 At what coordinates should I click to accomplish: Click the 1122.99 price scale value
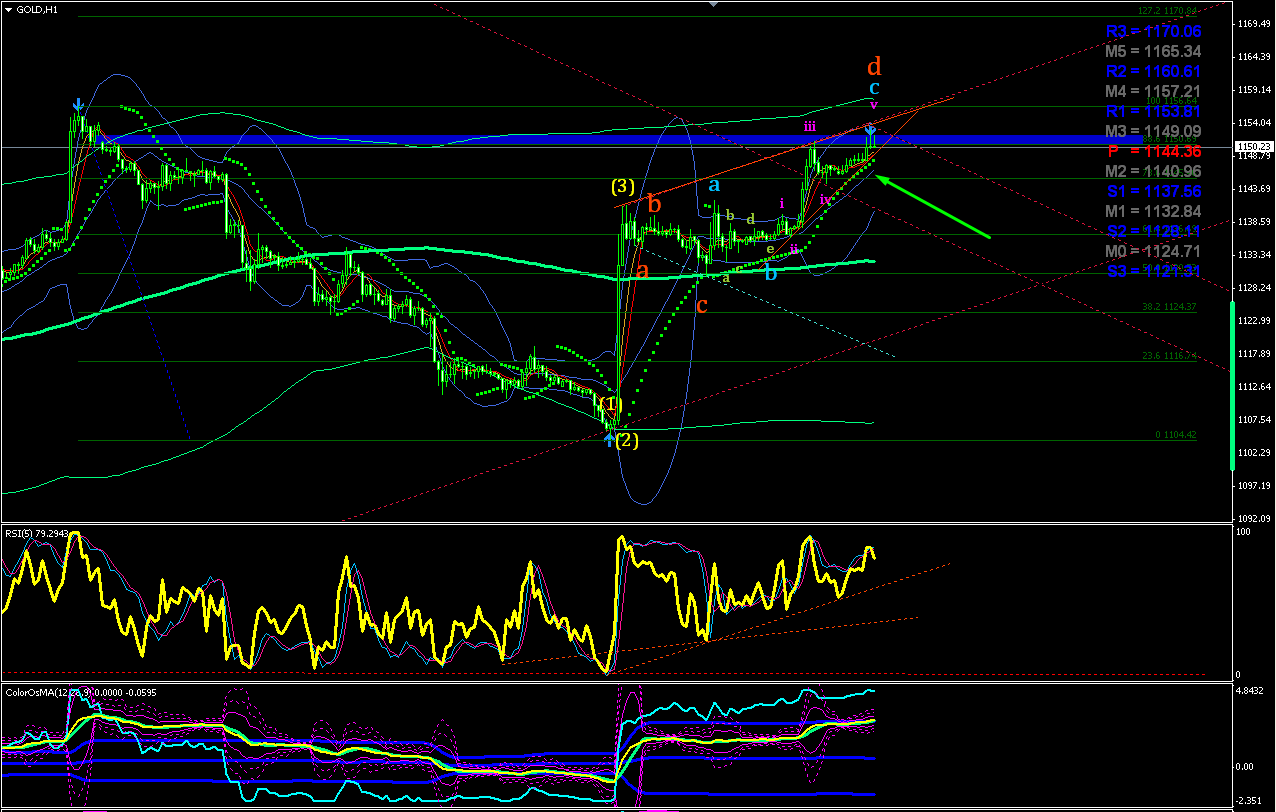click(1253, 320)
